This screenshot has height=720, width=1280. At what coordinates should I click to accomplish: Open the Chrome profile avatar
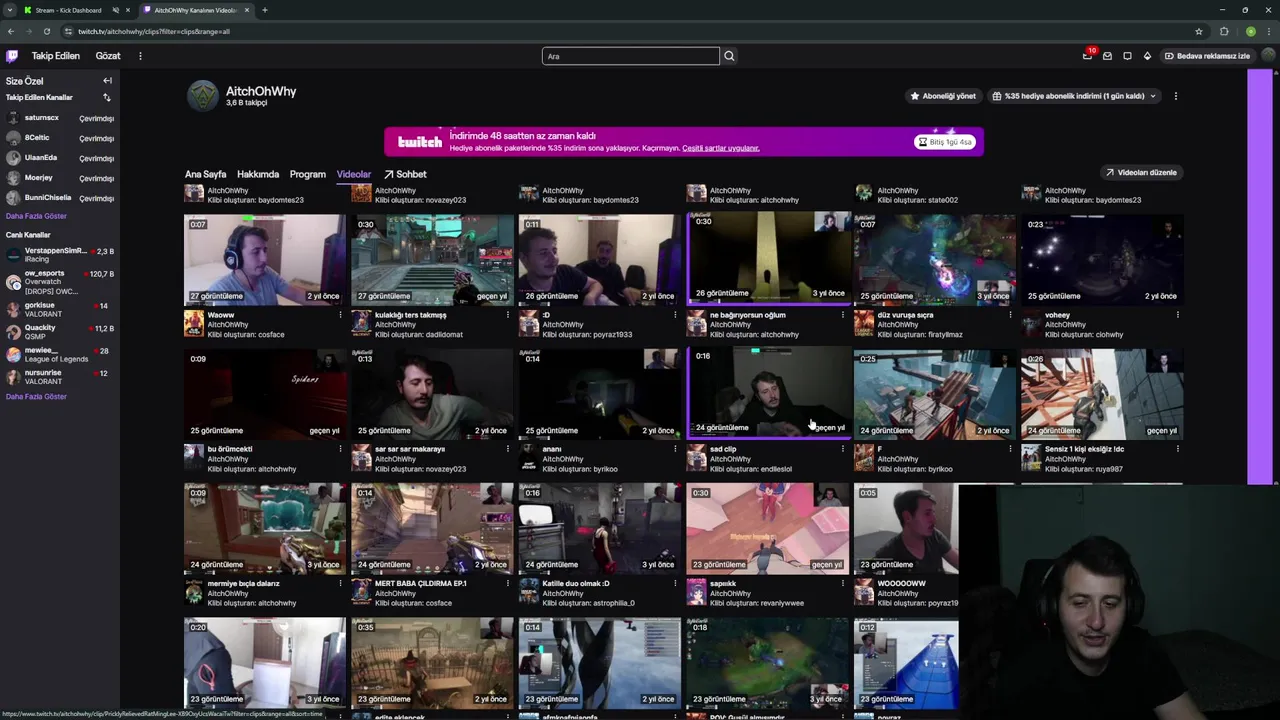click(x=1250, y=31)
